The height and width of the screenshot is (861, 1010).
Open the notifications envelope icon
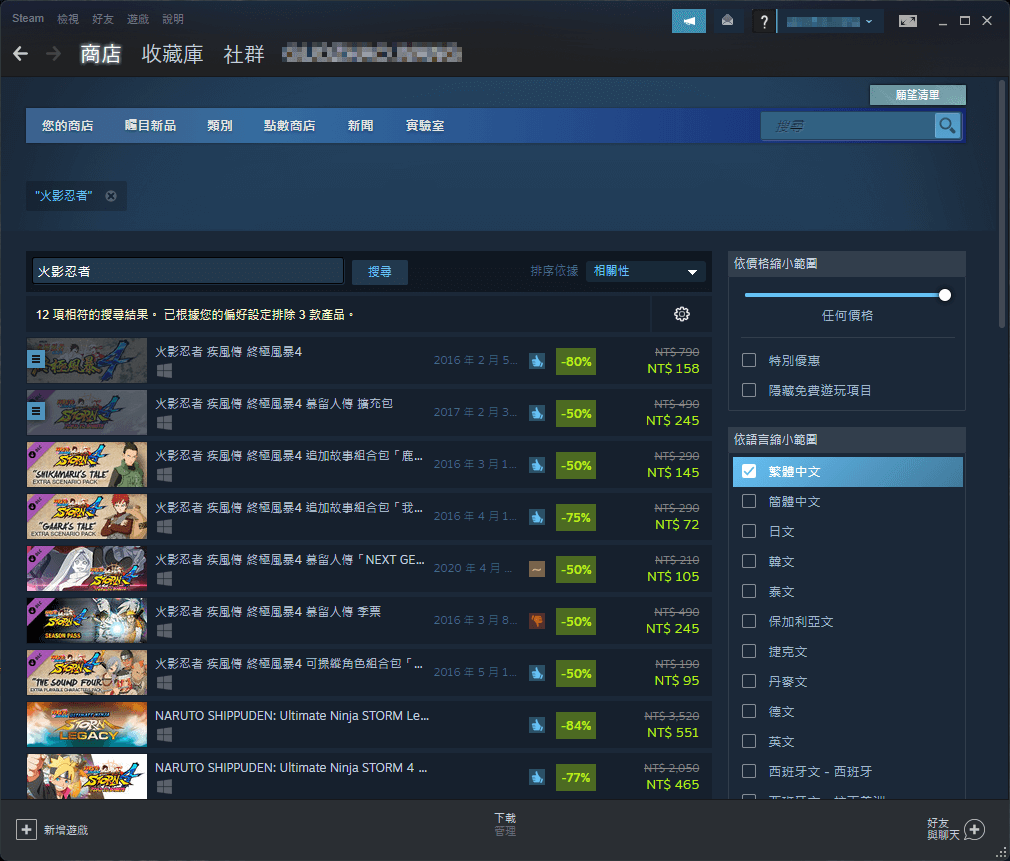coord(725,20)
